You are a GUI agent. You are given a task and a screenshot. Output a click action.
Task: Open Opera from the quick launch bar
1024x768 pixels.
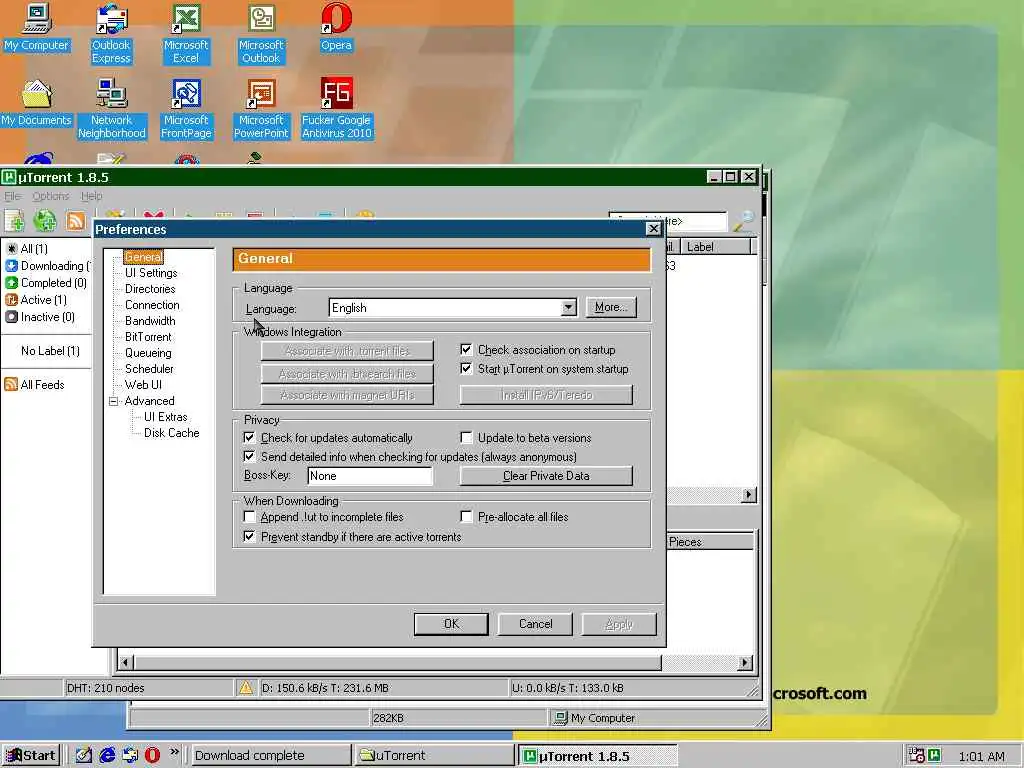(x=152, y=756)
